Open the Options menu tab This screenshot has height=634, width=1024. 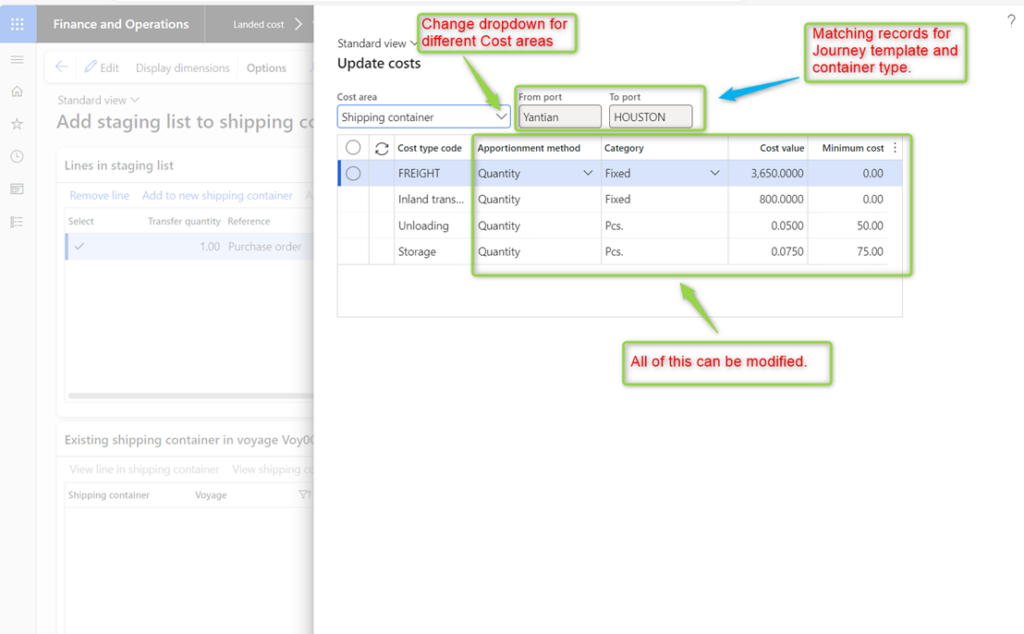266,68
